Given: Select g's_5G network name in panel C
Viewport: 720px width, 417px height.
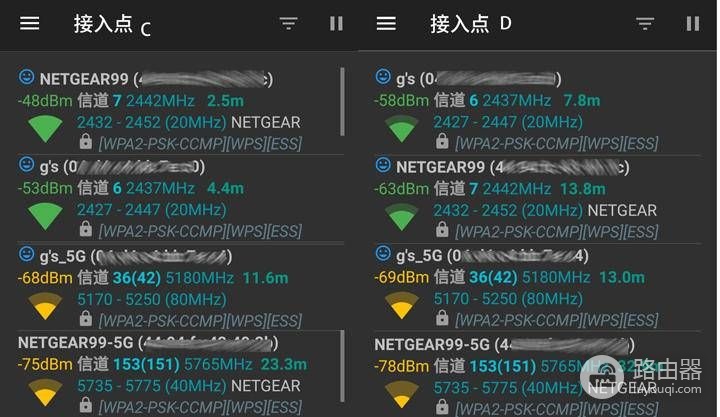Looking at the screenshot, I should click(x=62, y=256).
